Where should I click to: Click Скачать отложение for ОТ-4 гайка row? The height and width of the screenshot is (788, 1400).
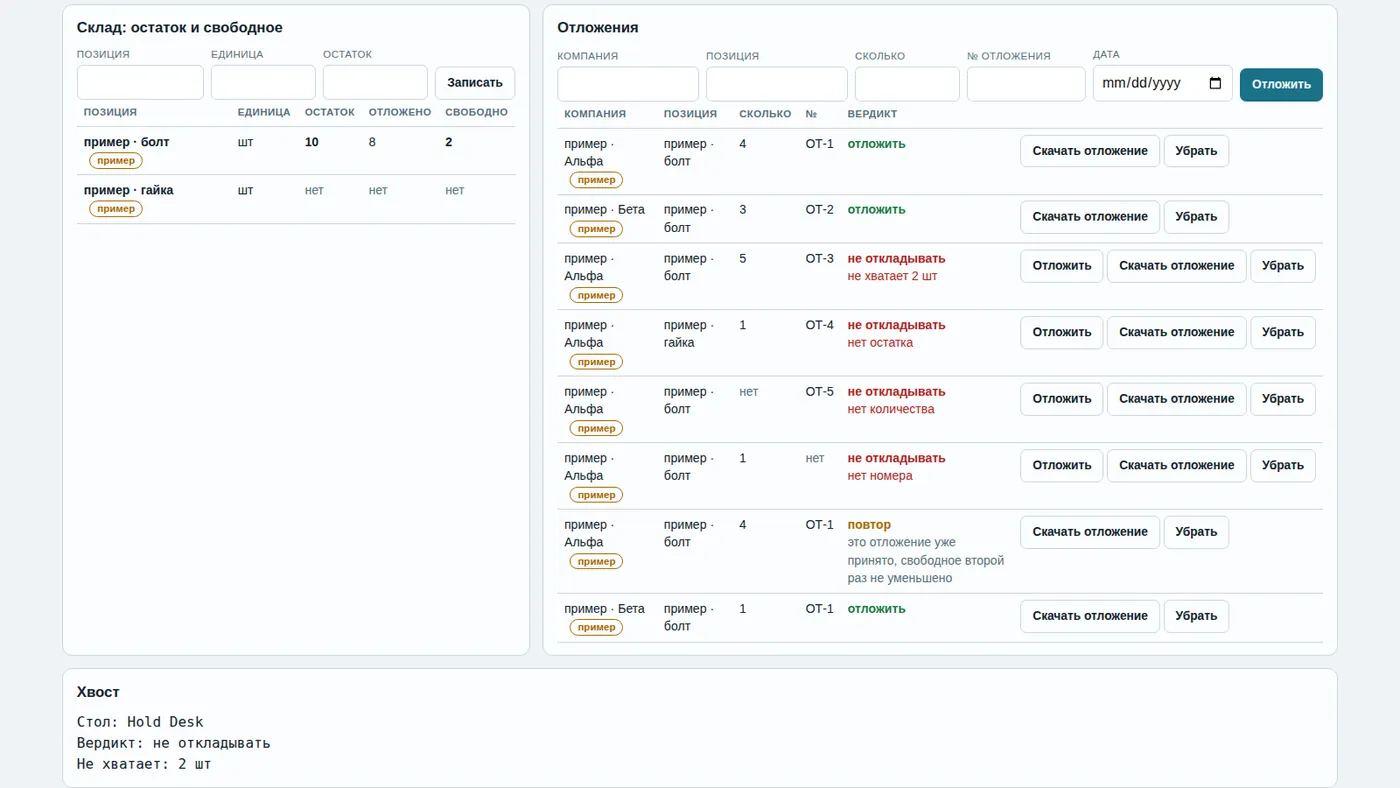(x=1177, y=333)
